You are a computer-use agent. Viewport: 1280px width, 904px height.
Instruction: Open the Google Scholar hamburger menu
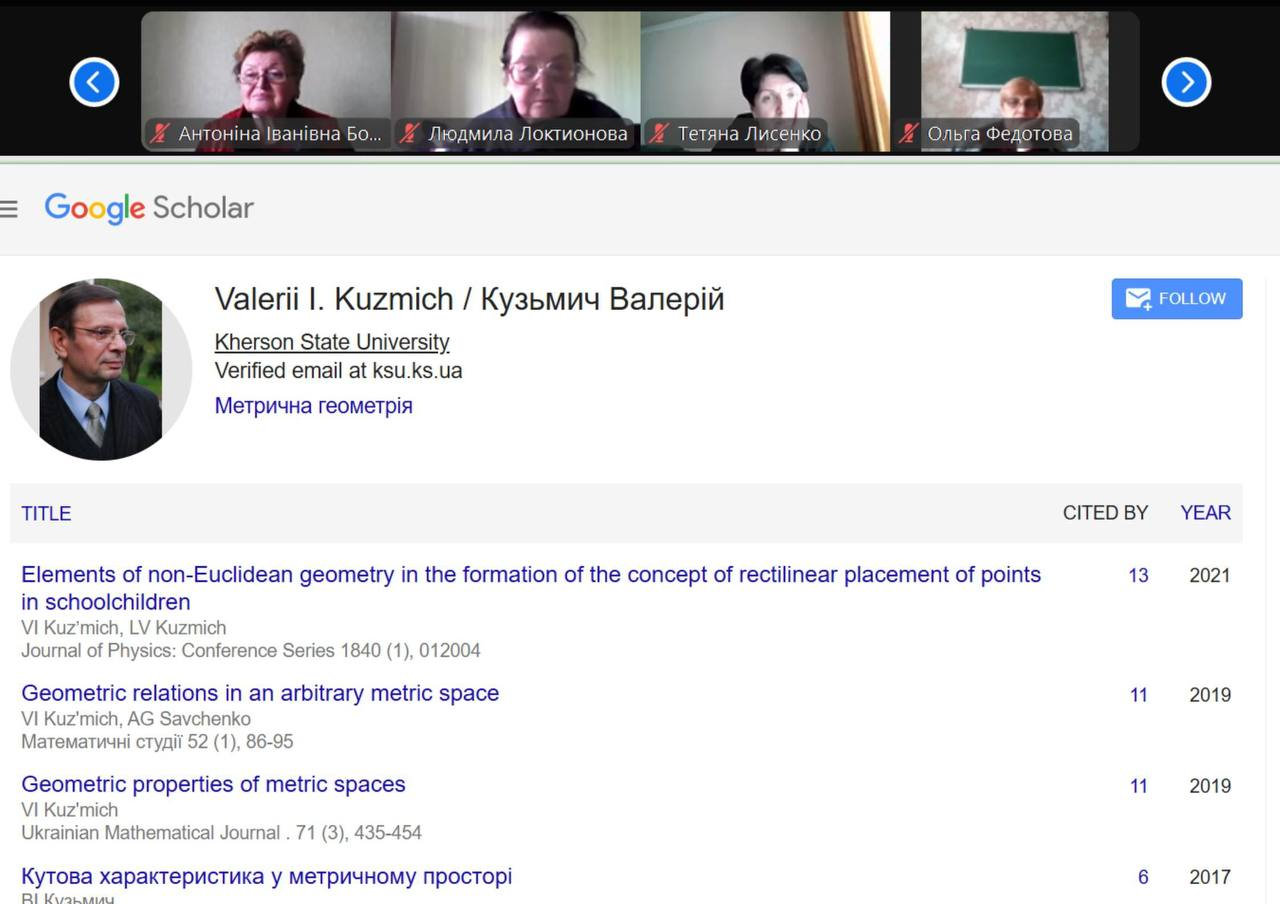point(9,209)
